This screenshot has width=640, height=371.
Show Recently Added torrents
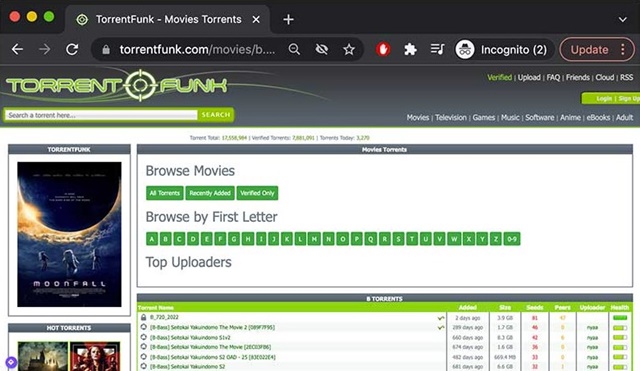[210, 193]
